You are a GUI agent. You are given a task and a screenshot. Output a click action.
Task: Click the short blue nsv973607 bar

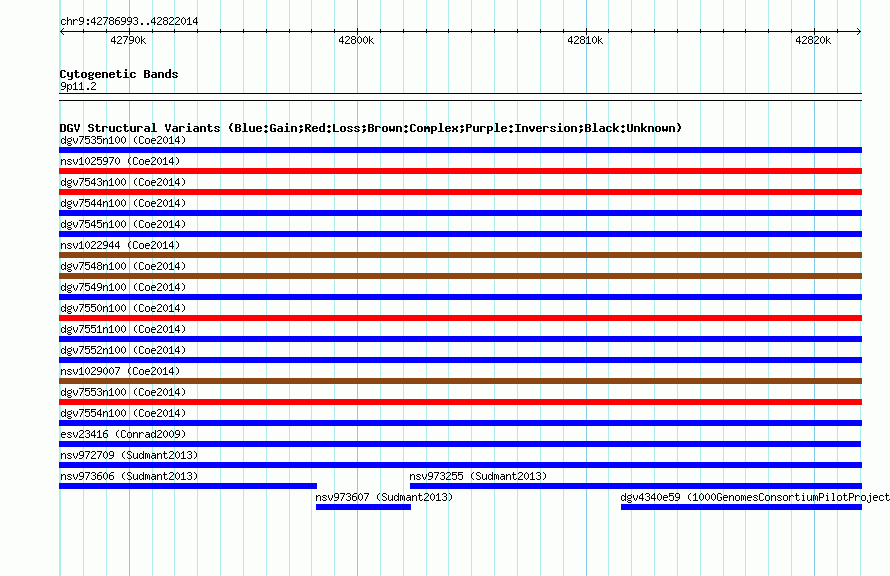363,507
